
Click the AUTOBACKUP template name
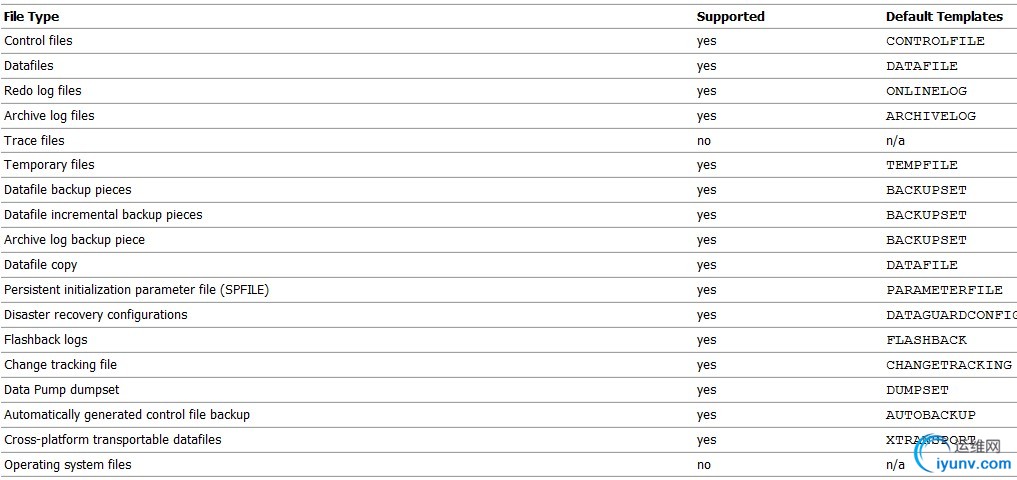pos(931,414)
